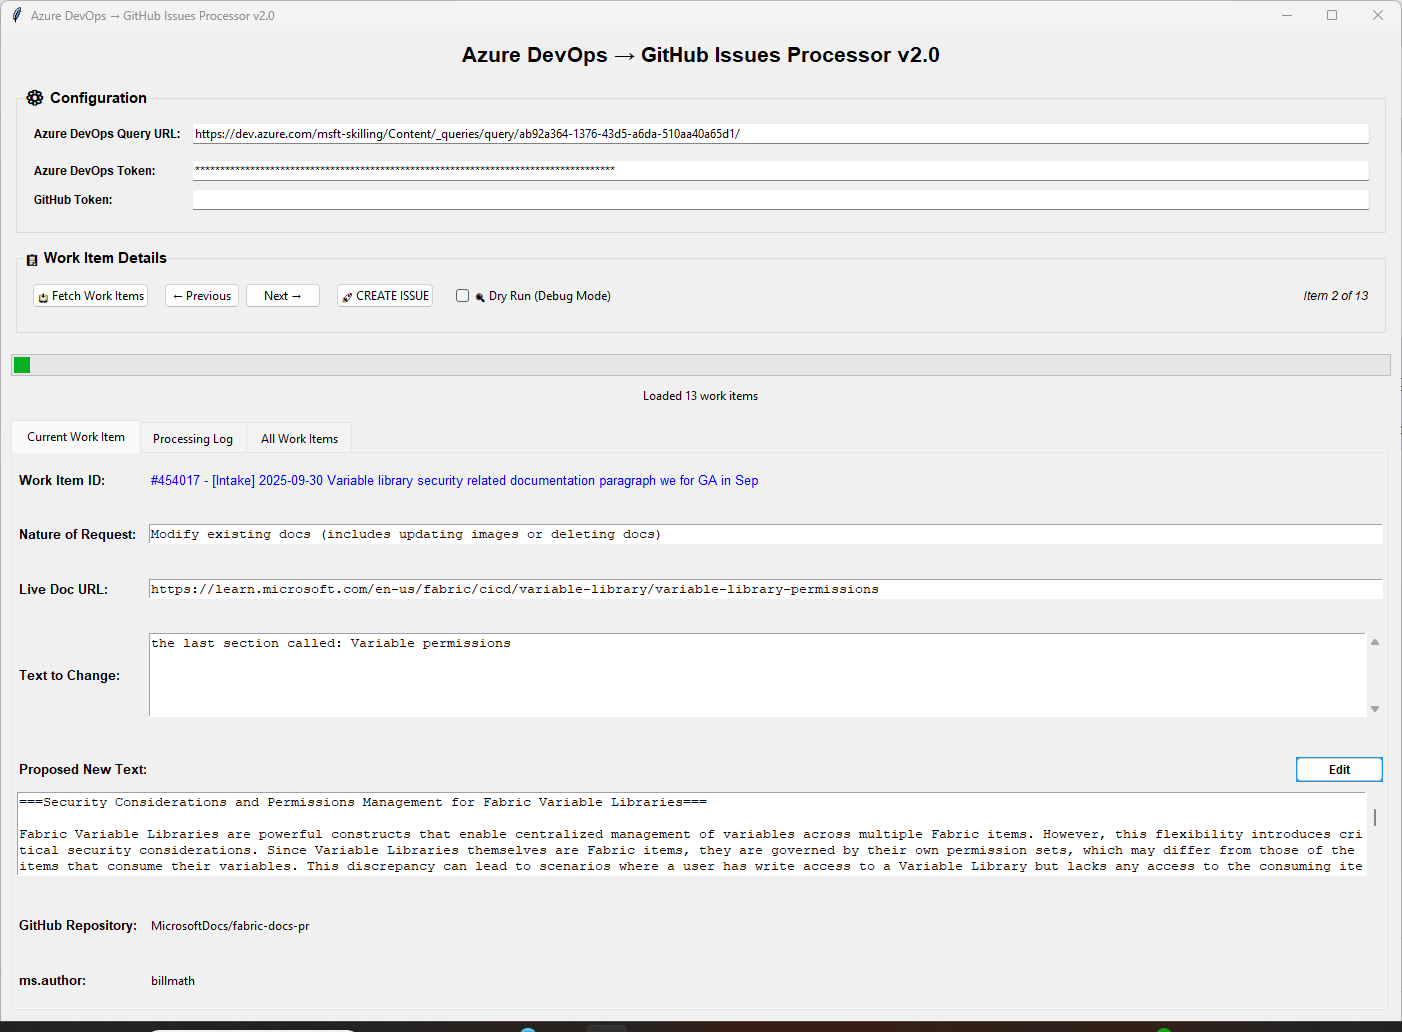Fetch Work Items button
The width and height of the screenshot is (1402, 1032).
(91, 296)
